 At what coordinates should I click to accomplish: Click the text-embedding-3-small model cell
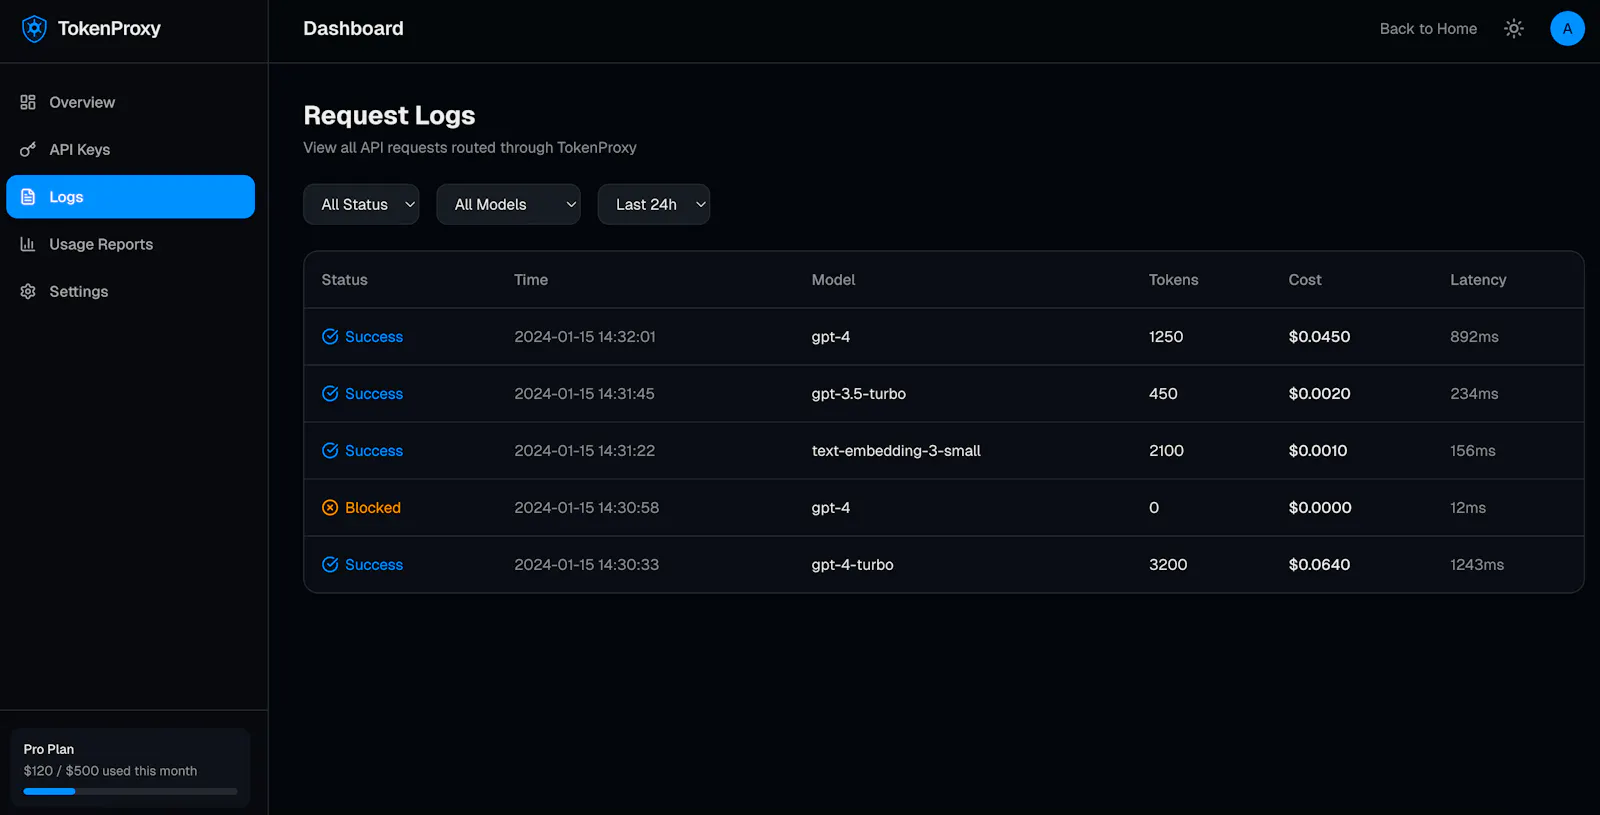[896, 451]
